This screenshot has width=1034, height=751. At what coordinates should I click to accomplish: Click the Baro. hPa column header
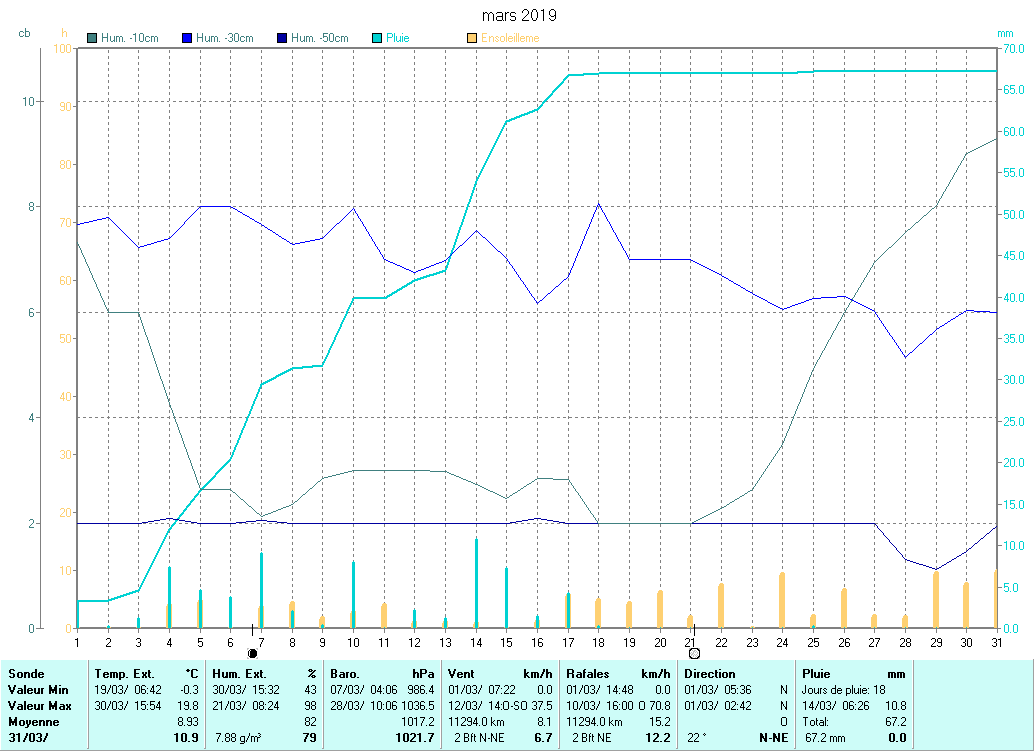[381, 674]
